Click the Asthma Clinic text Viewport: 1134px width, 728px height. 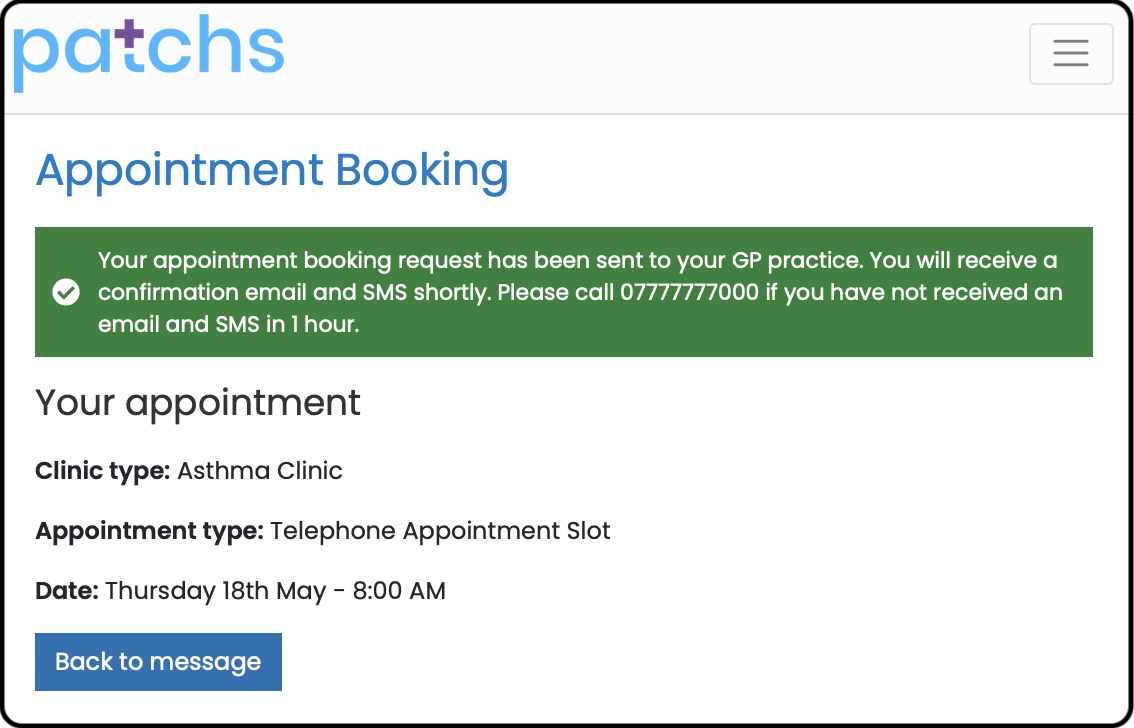(x=260, y=471)
